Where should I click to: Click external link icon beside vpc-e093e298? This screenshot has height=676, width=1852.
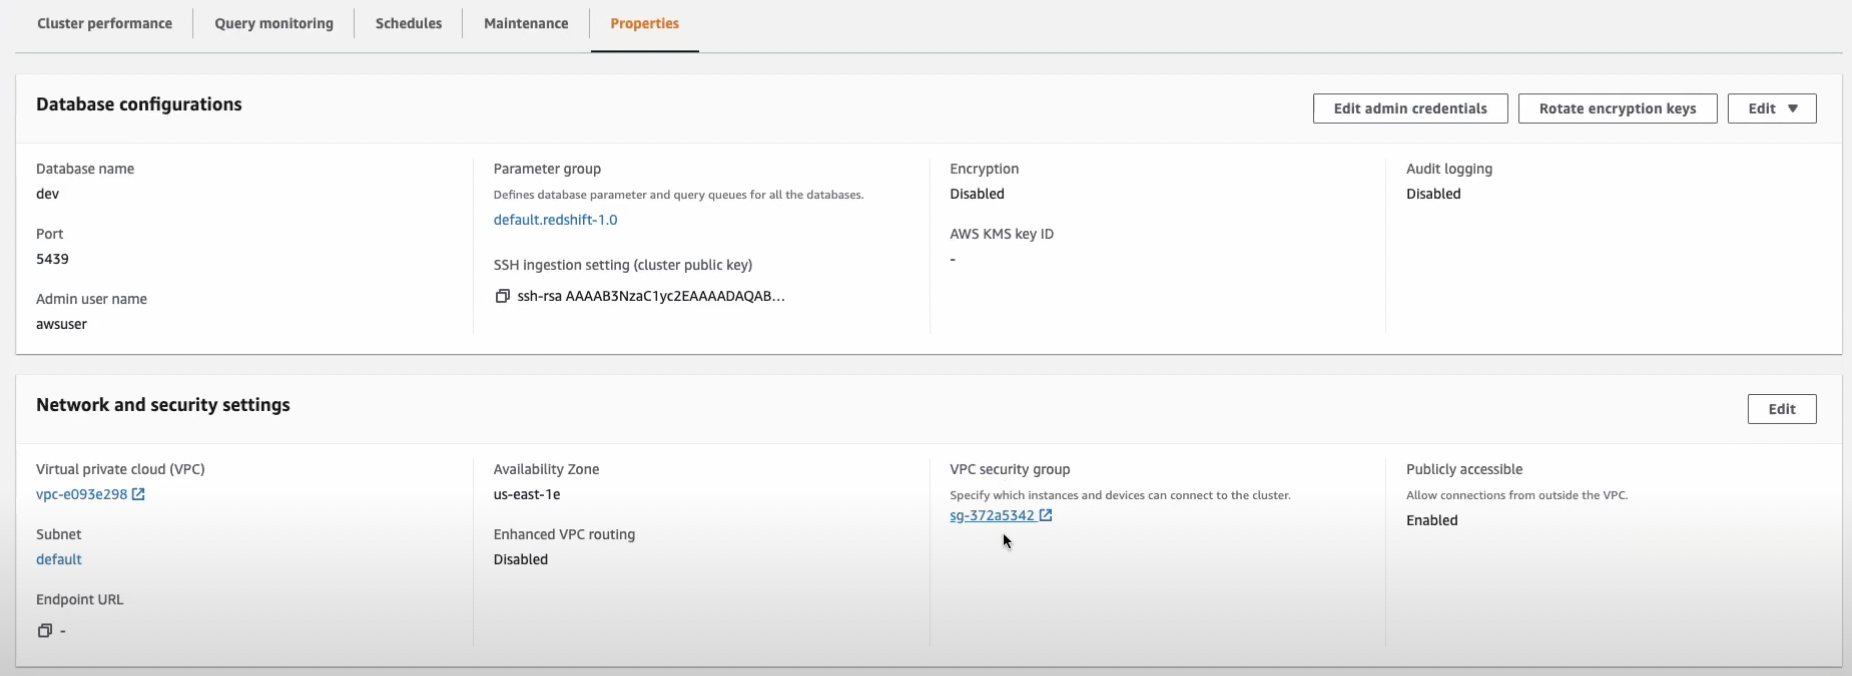(x=139, y=494)
